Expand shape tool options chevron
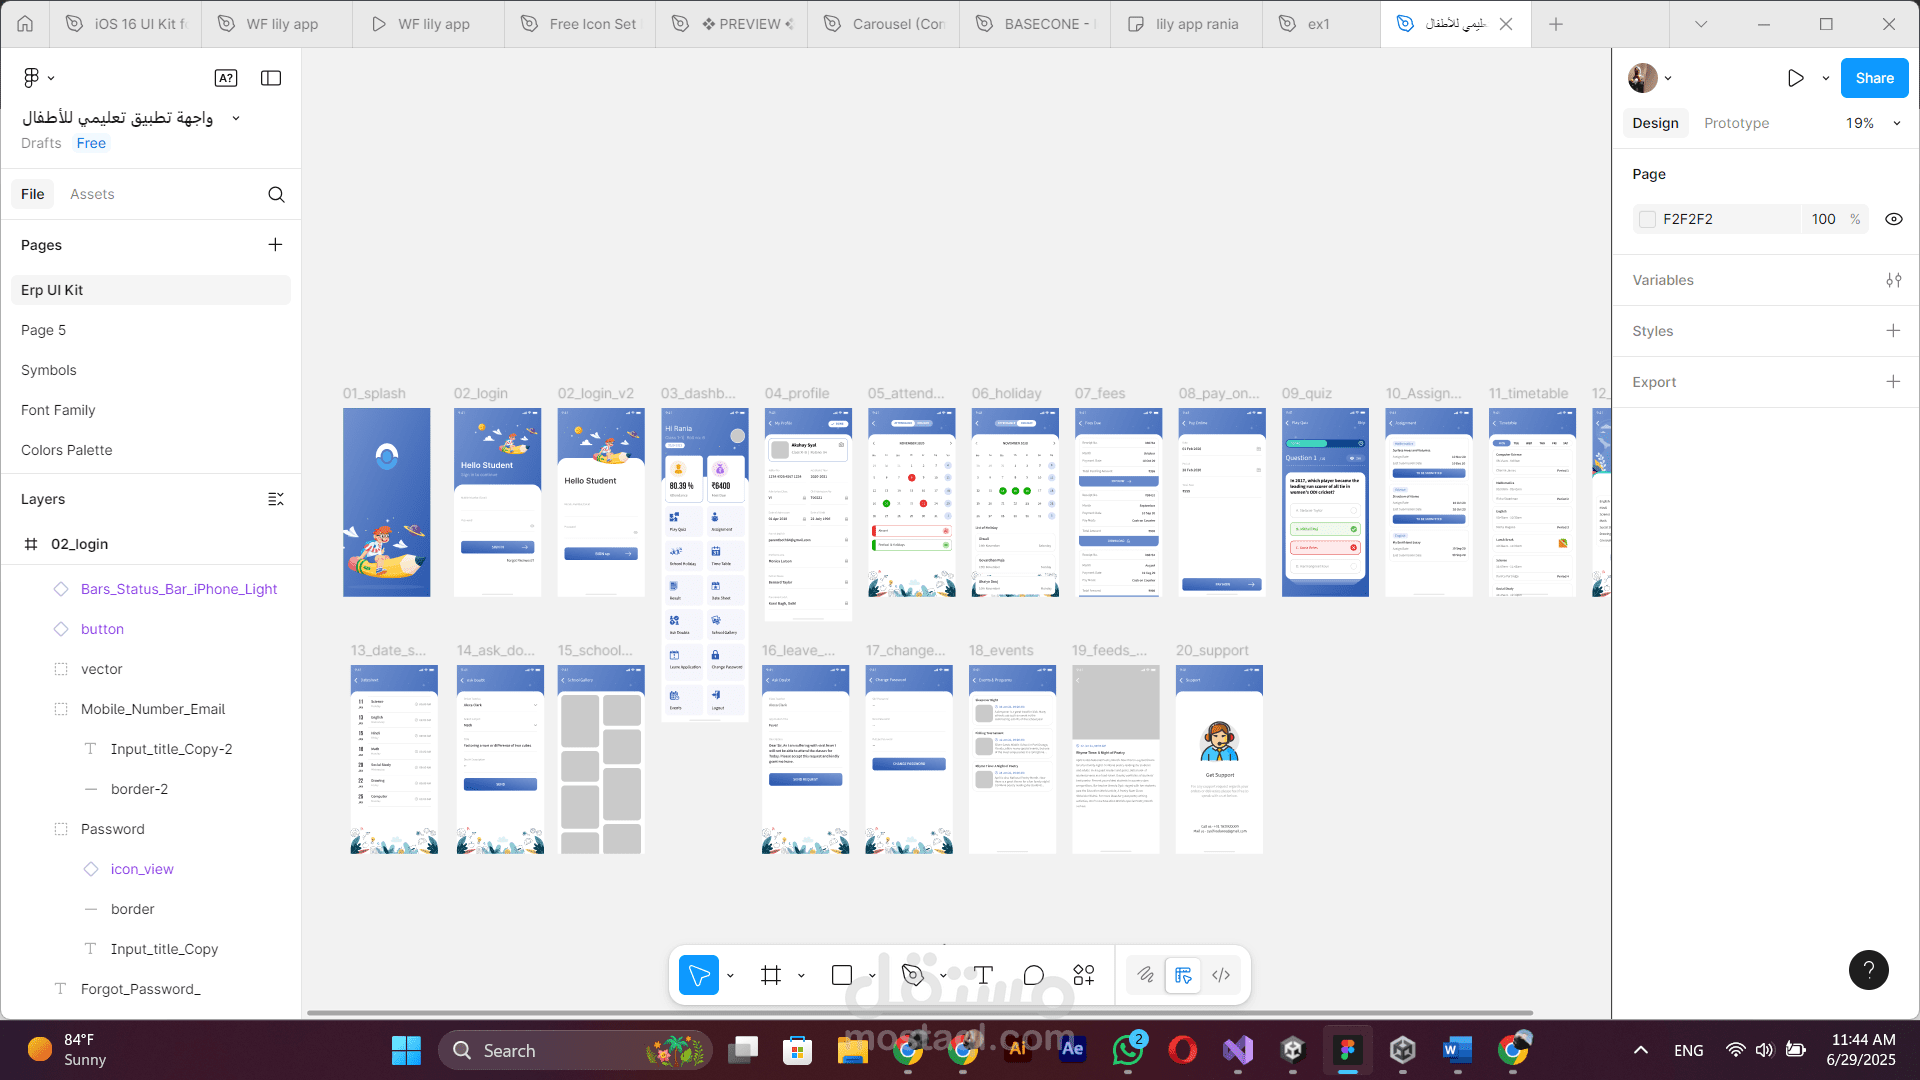 point(872,975)
